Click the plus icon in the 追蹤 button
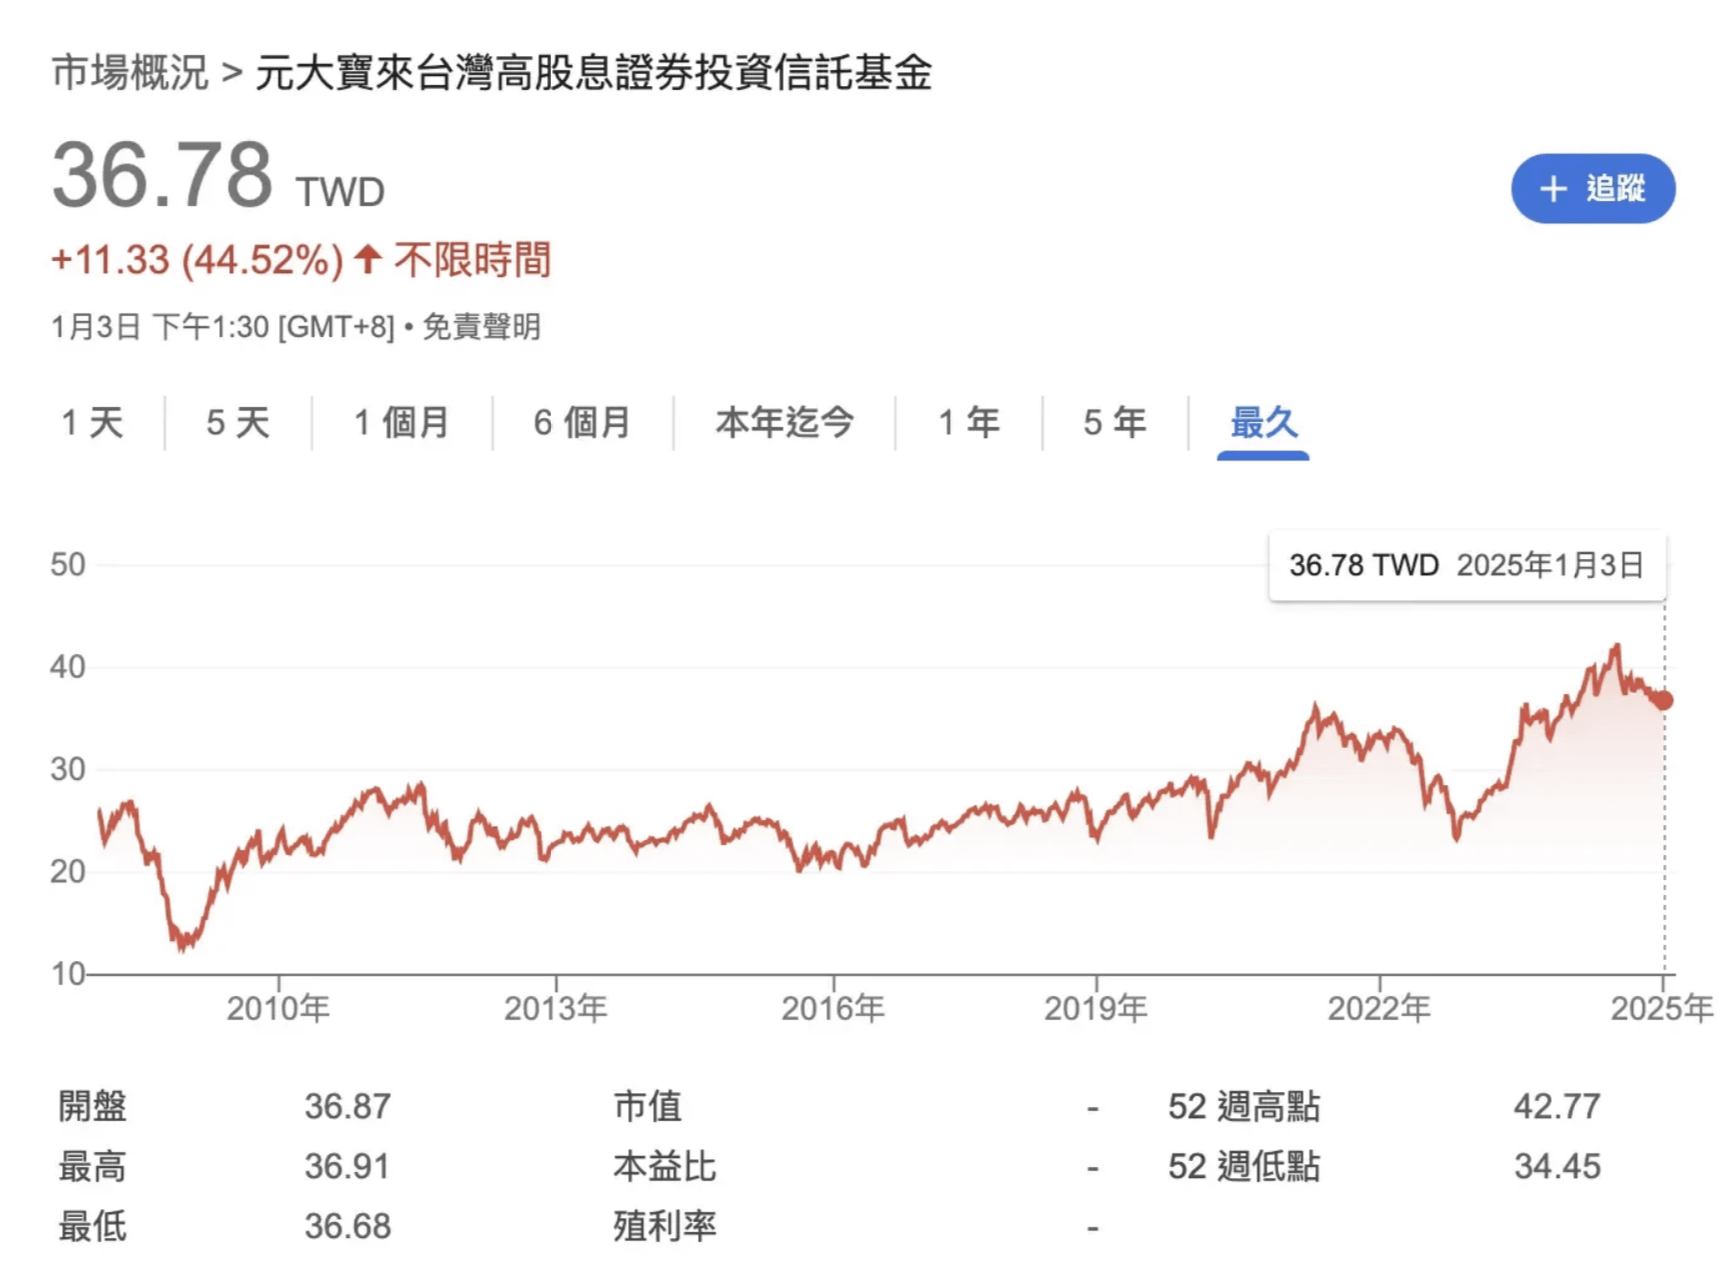 point(1552,189)
